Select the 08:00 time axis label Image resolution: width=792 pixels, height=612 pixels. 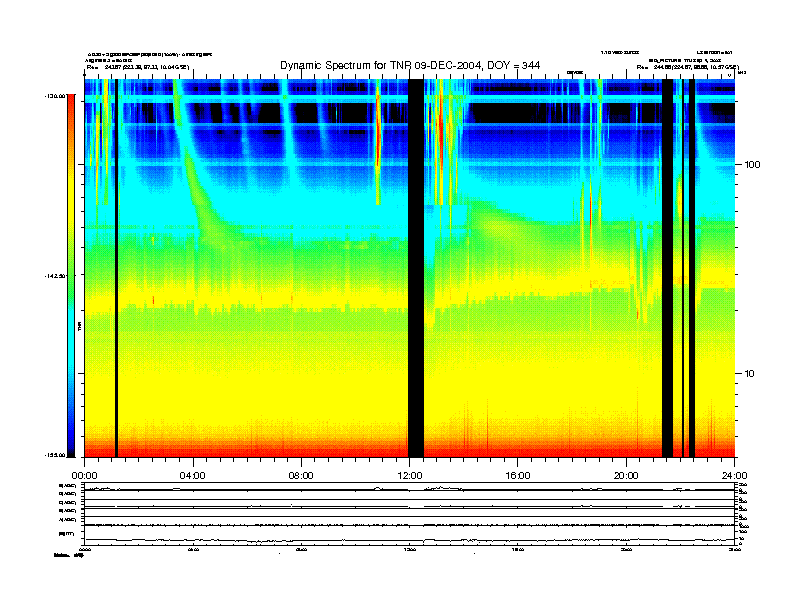(x=301, y=475)
